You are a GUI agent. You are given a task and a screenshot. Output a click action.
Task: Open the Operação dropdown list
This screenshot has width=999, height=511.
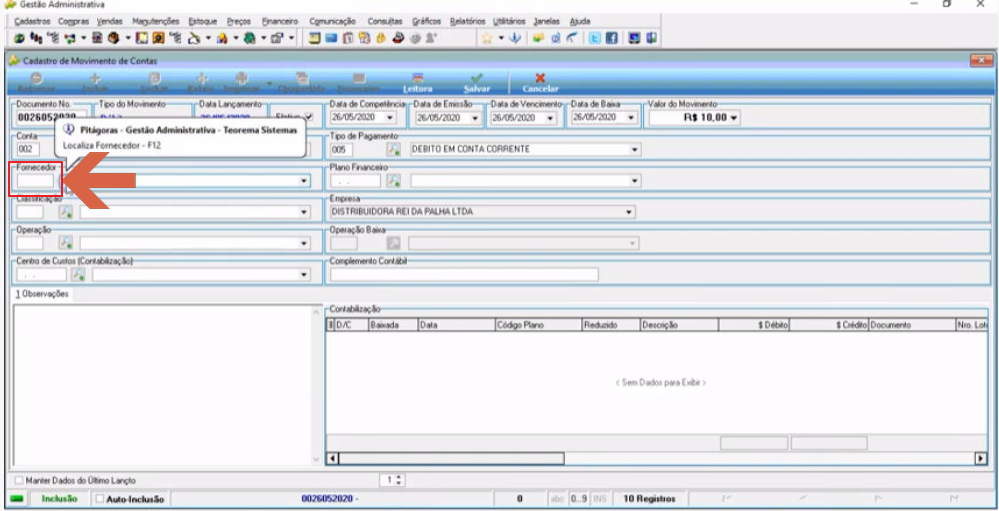[x=304, y=243]
